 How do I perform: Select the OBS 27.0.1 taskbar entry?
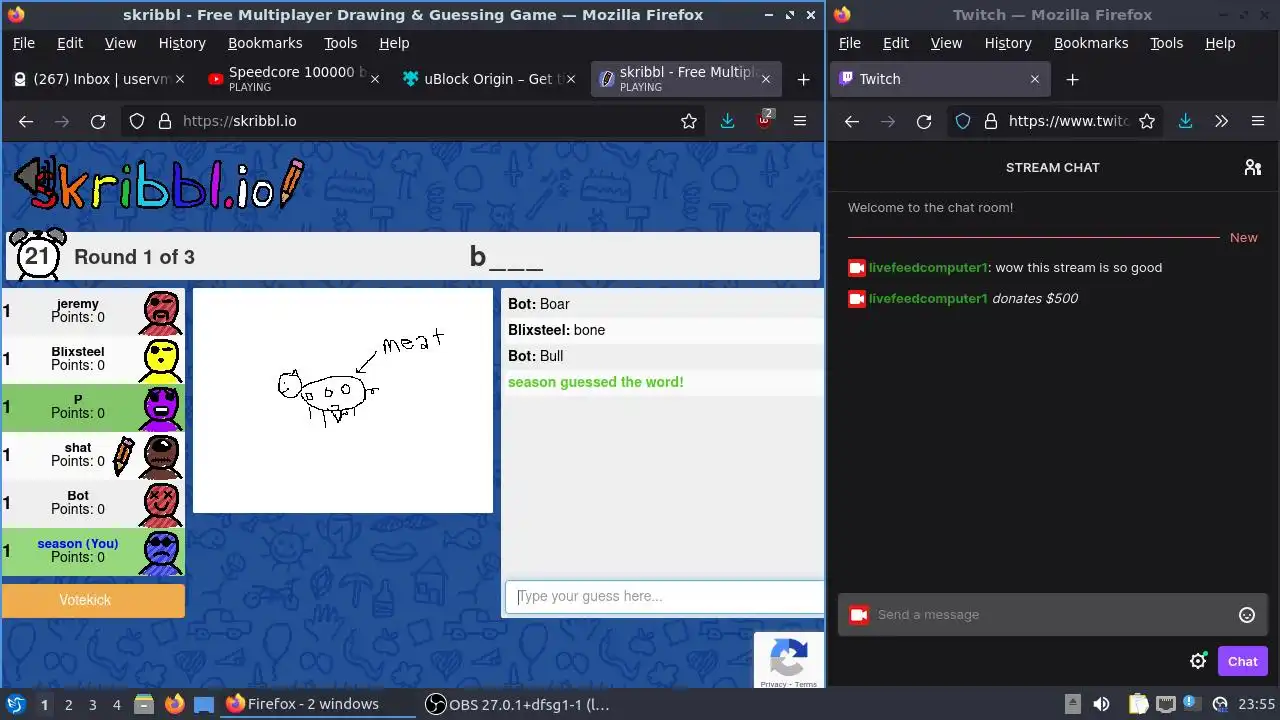pyautogui.click(x=519, y=704)
